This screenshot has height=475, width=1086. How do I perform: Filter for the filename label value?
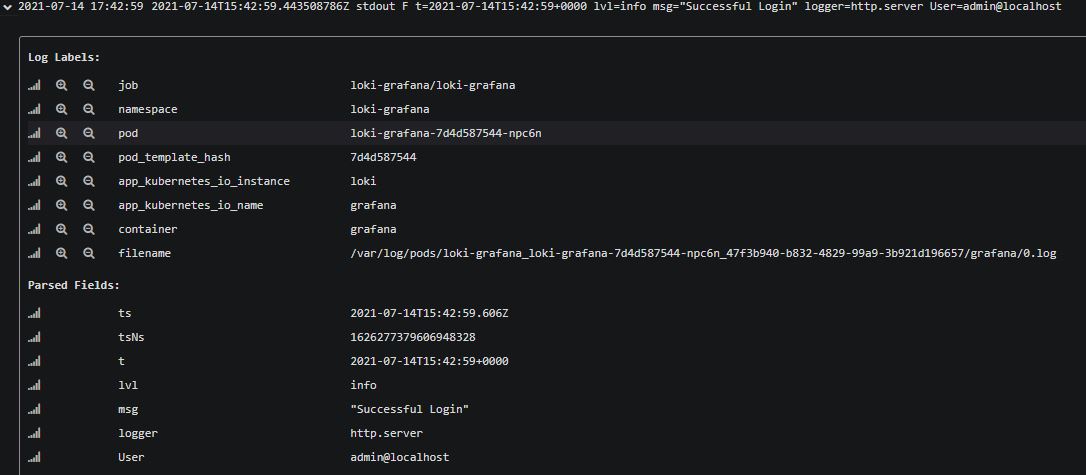click(61, 254)
